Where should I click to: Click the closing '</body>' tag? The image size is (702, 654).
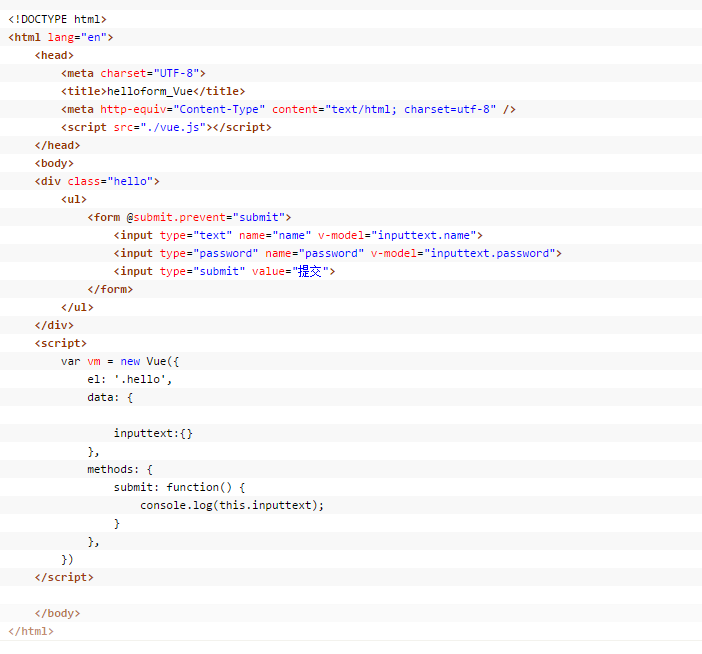(x=57, y=613)
